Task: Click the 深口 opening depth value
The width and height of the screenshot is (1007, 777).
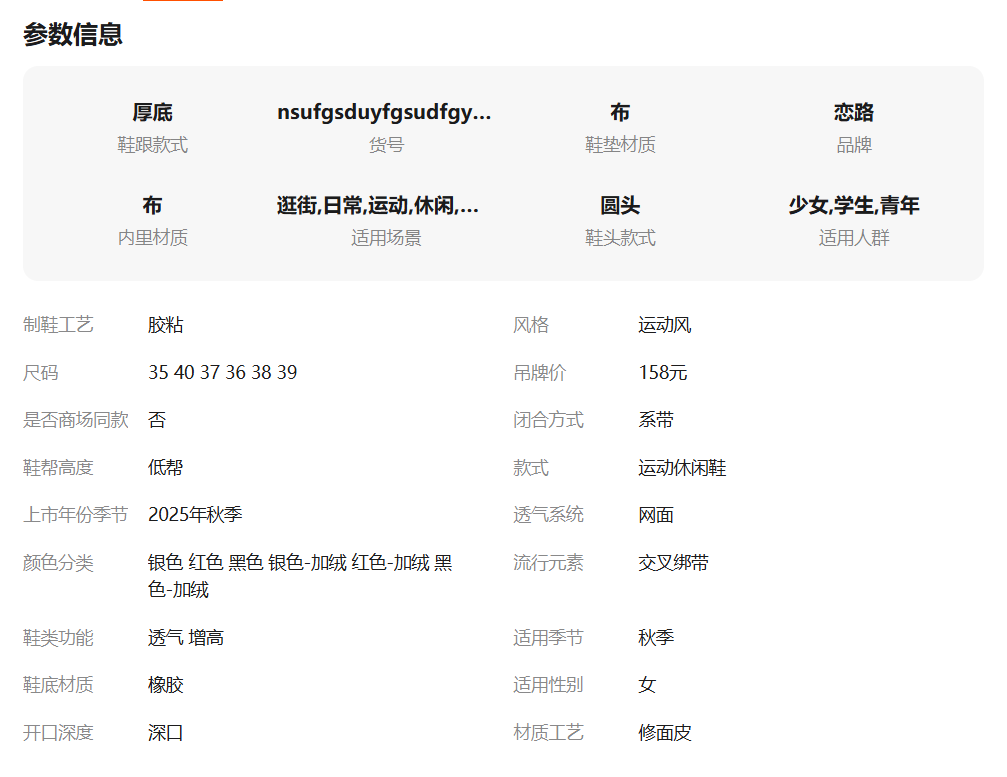Action: pos(166,732)
